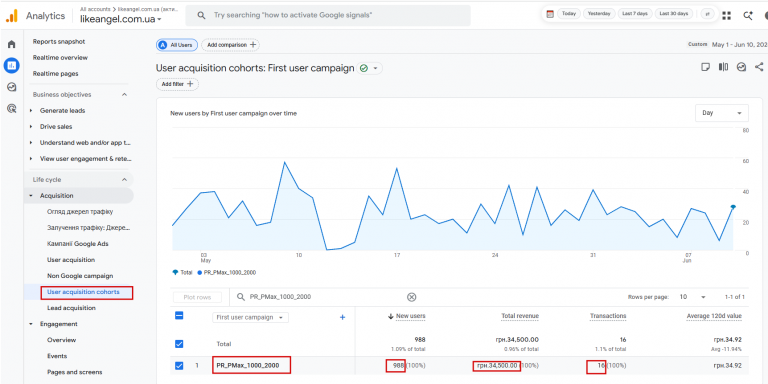Open Realtime pages
This screenshot has height=384, width=768.
[55, 74]
